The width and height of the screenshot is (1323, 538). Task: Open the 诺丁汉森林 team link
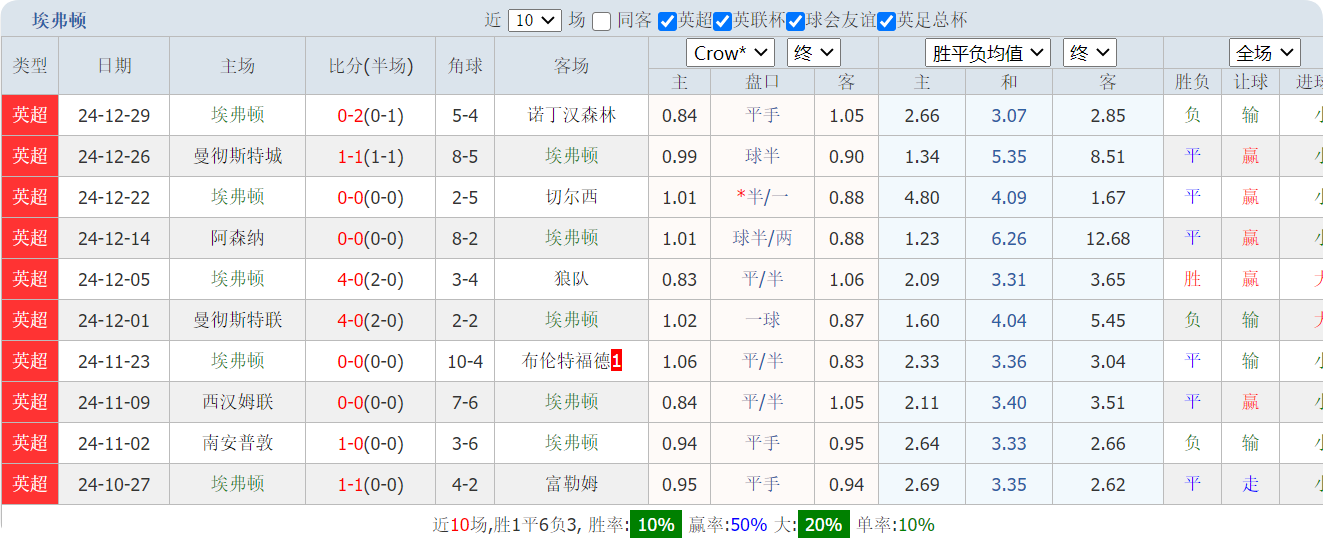pyautogui.click(x=571, y=116)
